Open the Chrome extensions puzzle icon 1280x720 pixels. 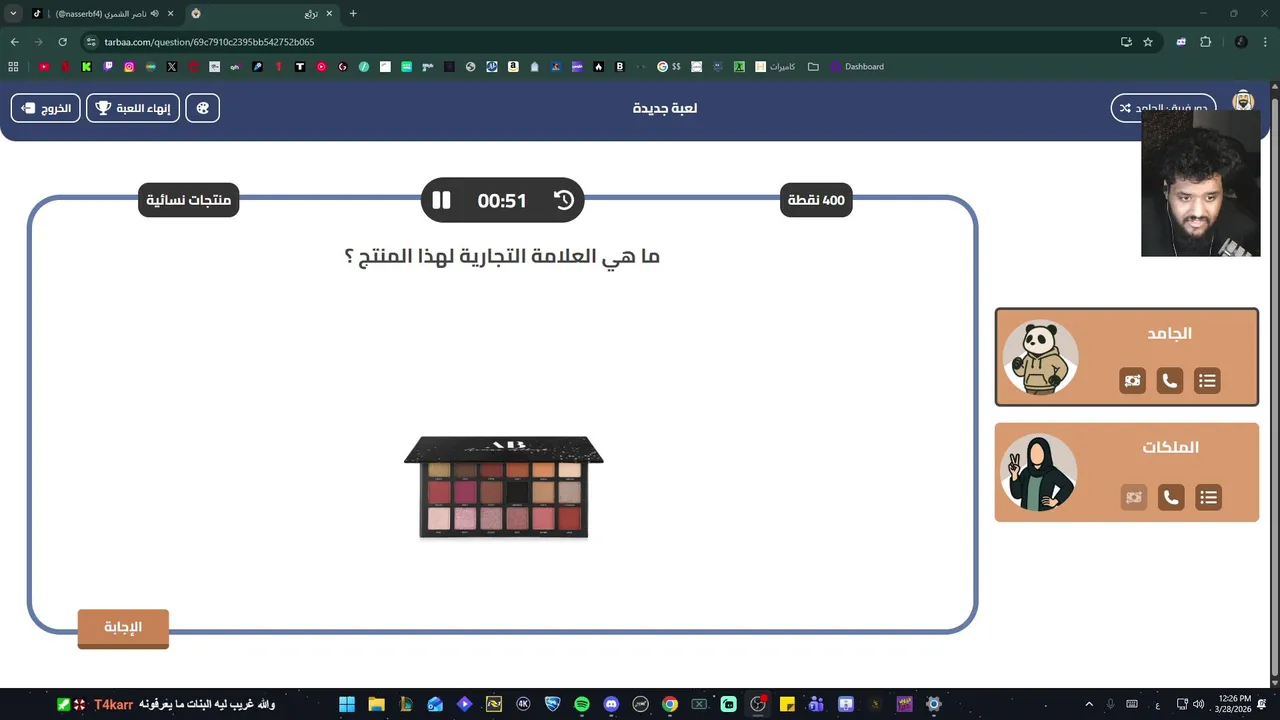(x=1205, y=42)
